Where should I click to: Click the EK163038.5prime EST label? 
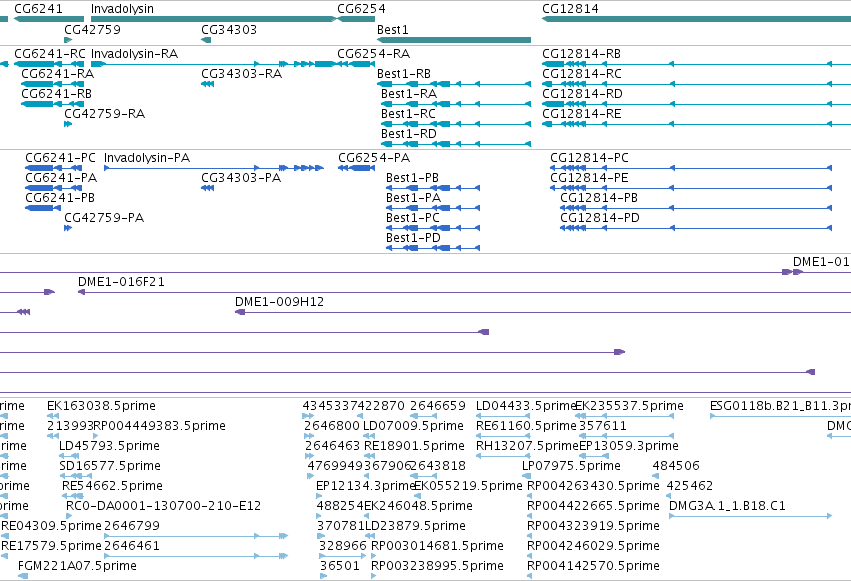101,406
